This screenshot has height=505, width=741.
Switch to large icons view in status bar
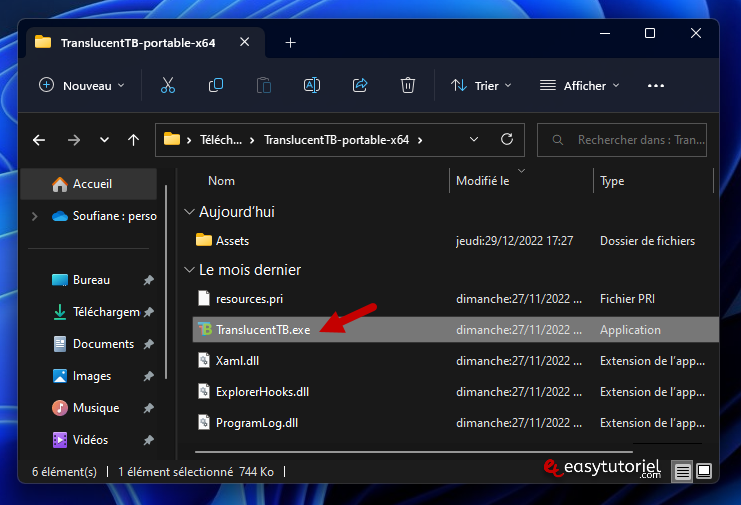(x=704, y=471)
